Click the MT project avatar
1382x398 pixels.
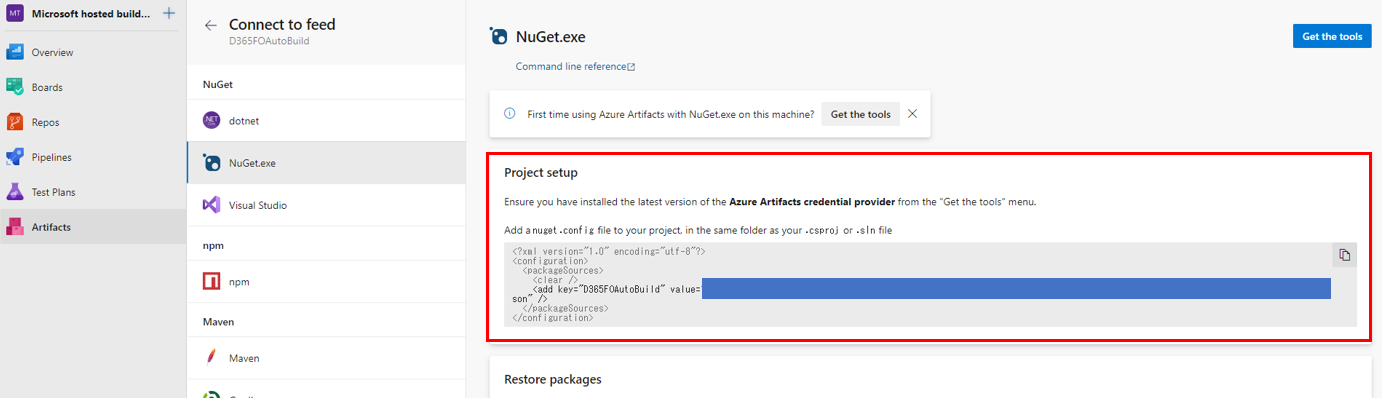point(14,14)
